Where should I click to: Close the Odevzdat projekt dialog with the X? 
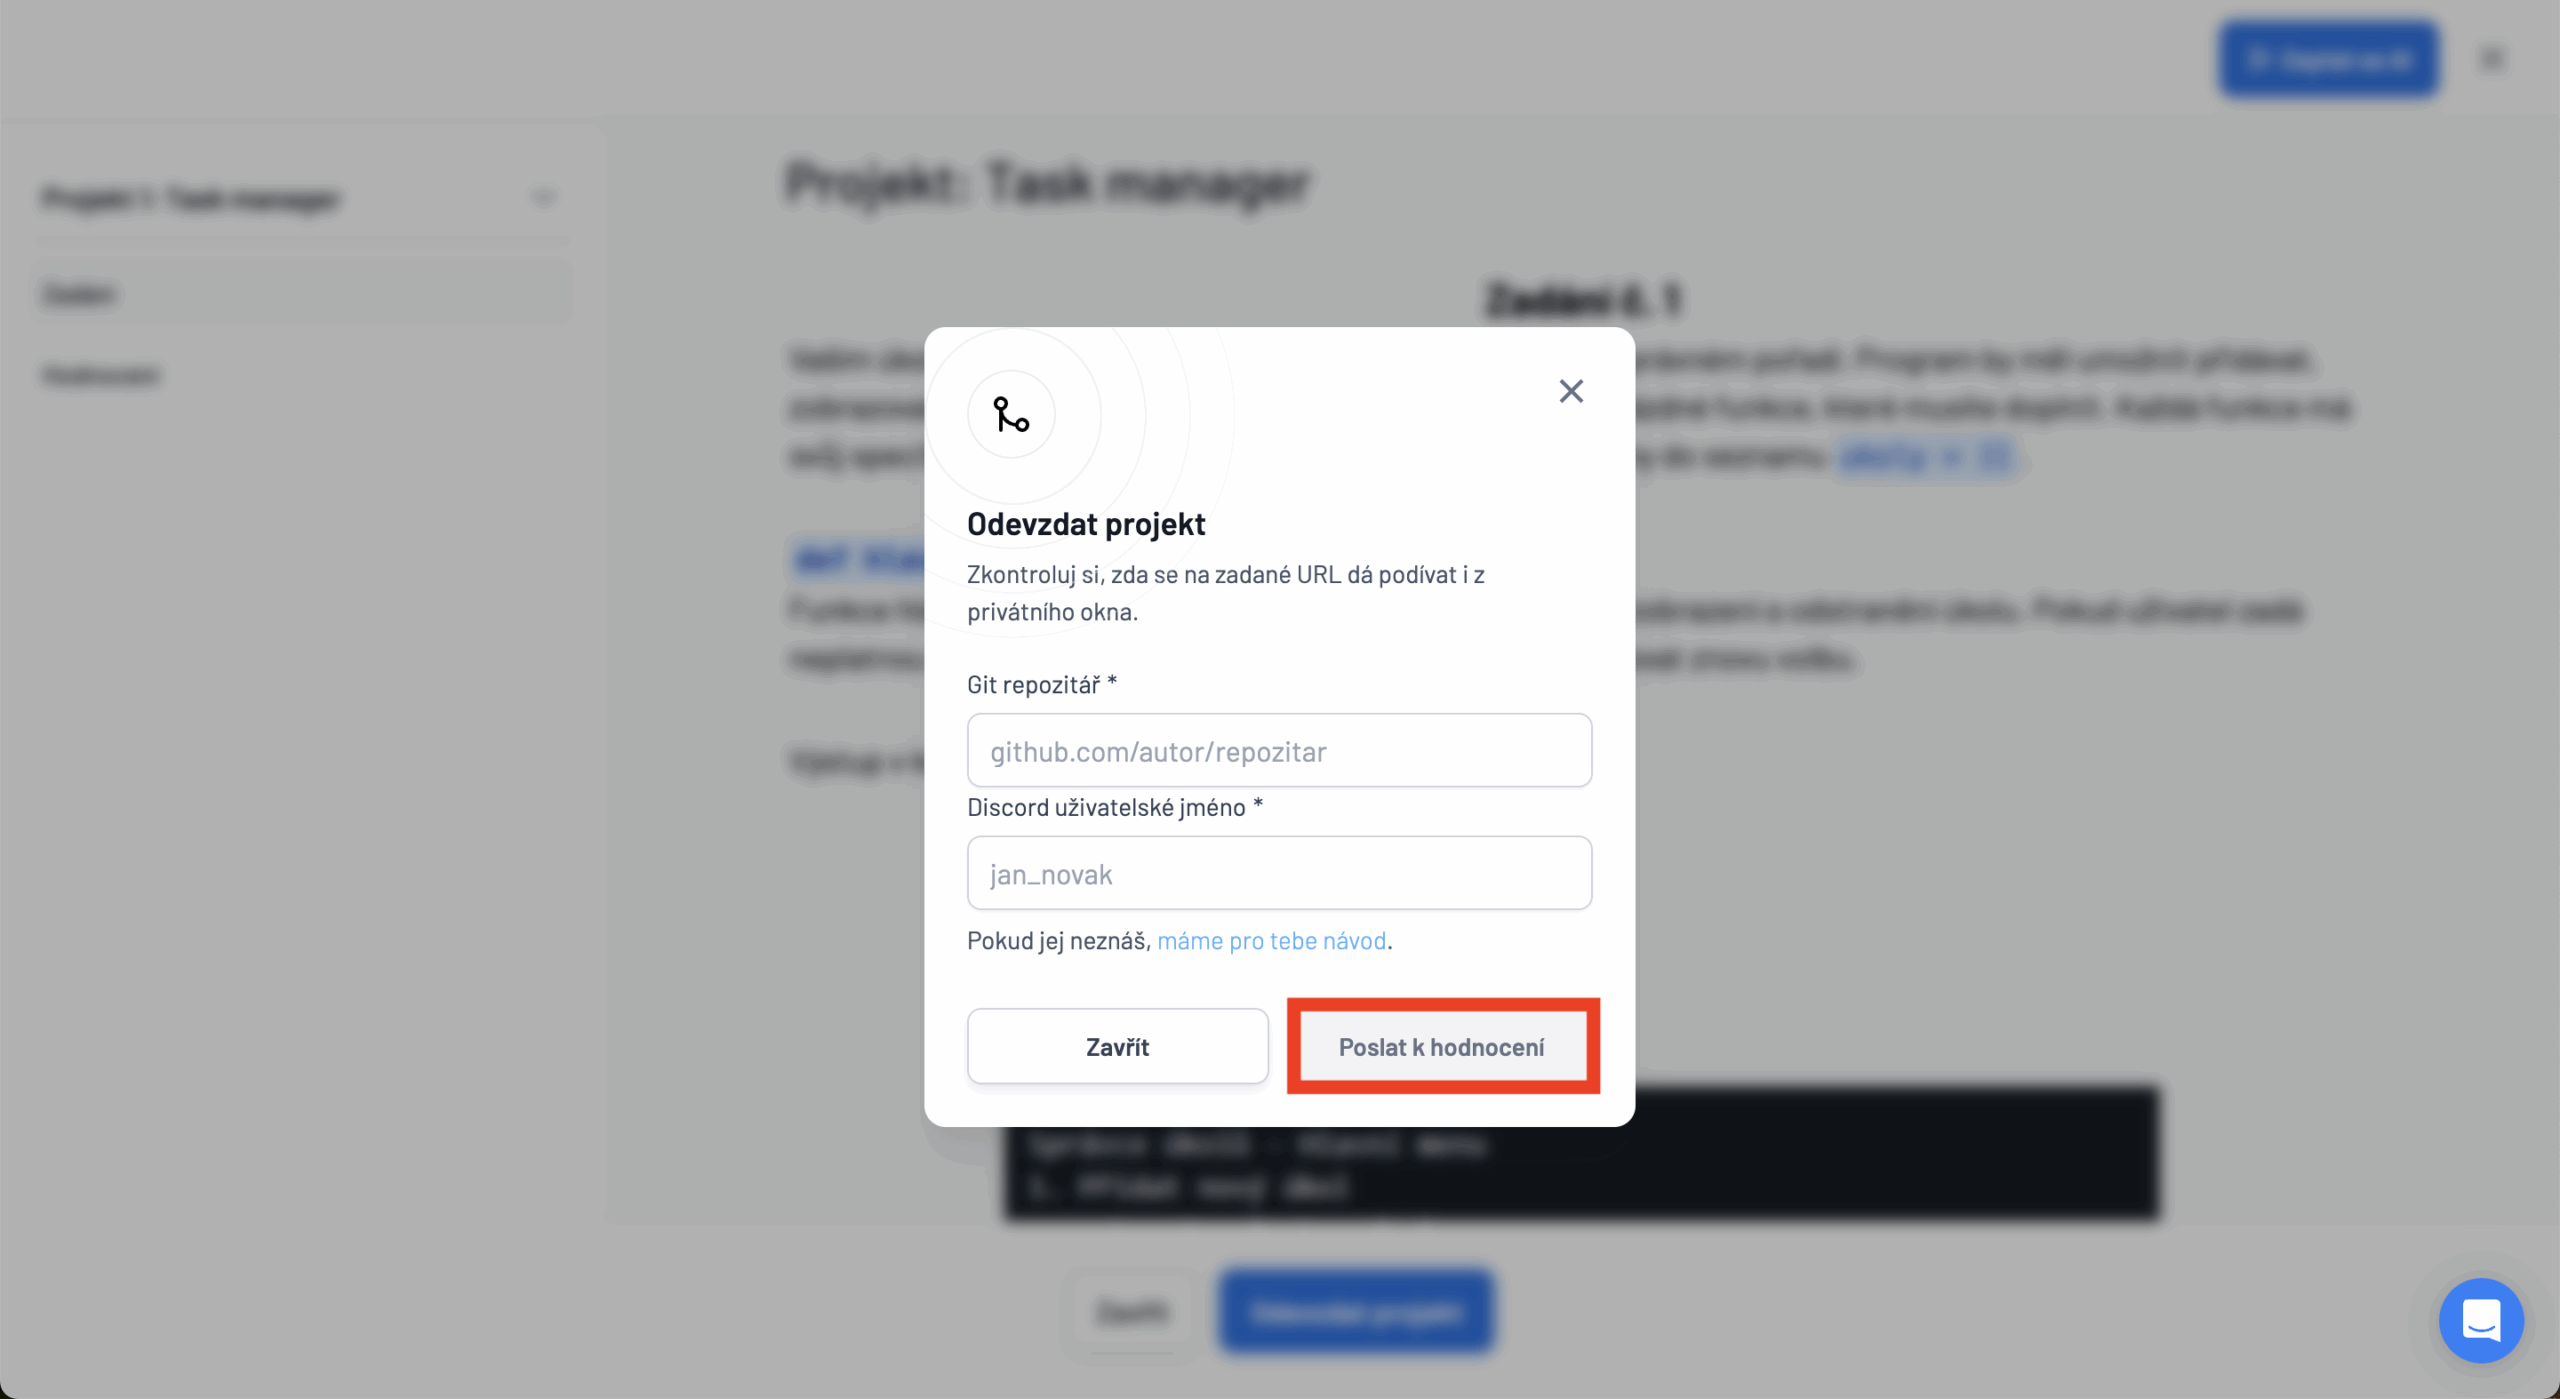pos(1570,390)
